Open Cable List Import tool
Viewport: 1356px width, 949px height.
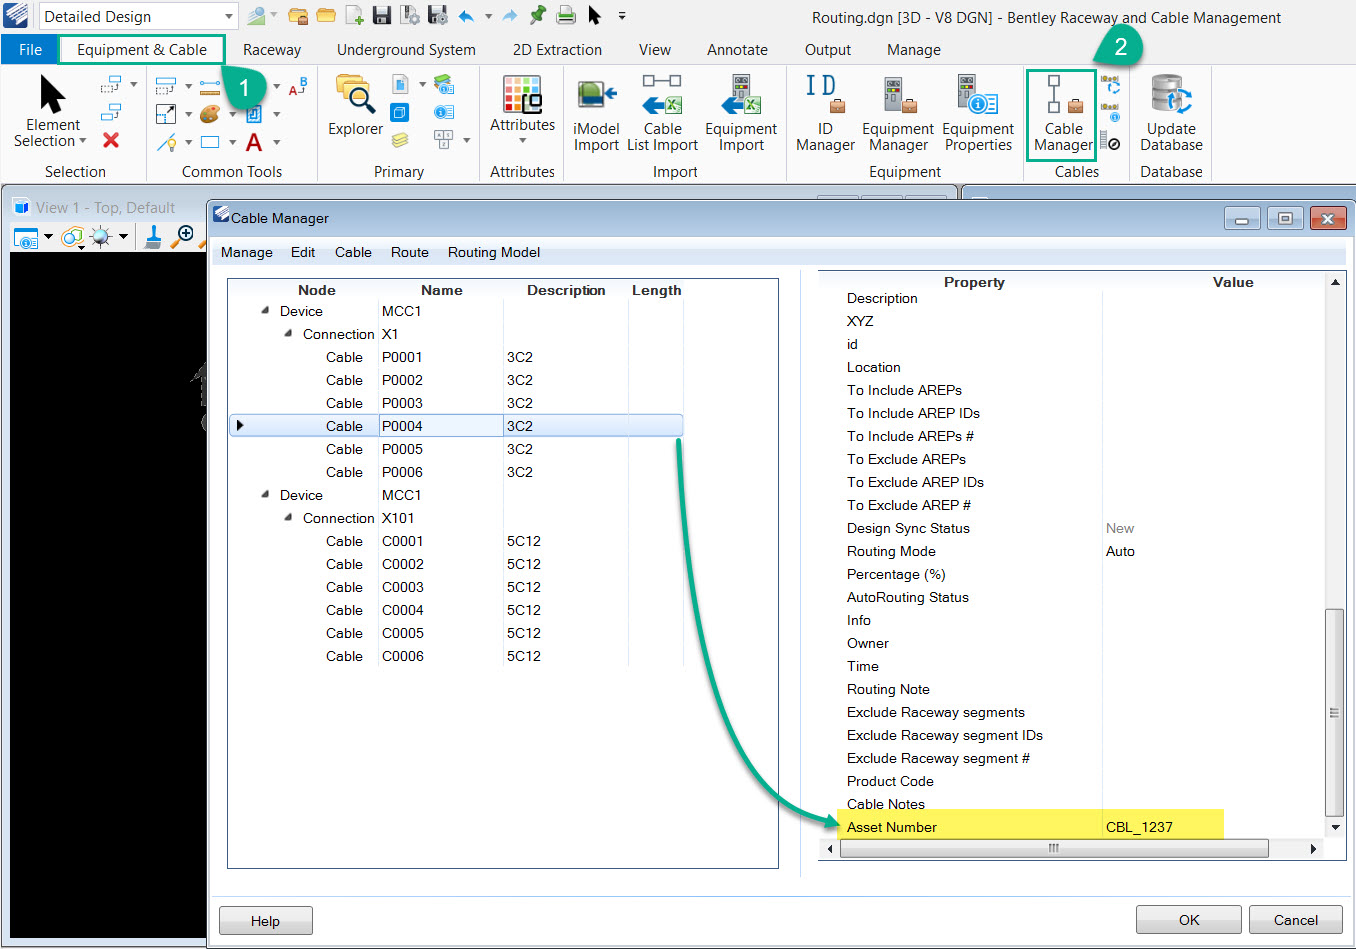tap(662, 114)
